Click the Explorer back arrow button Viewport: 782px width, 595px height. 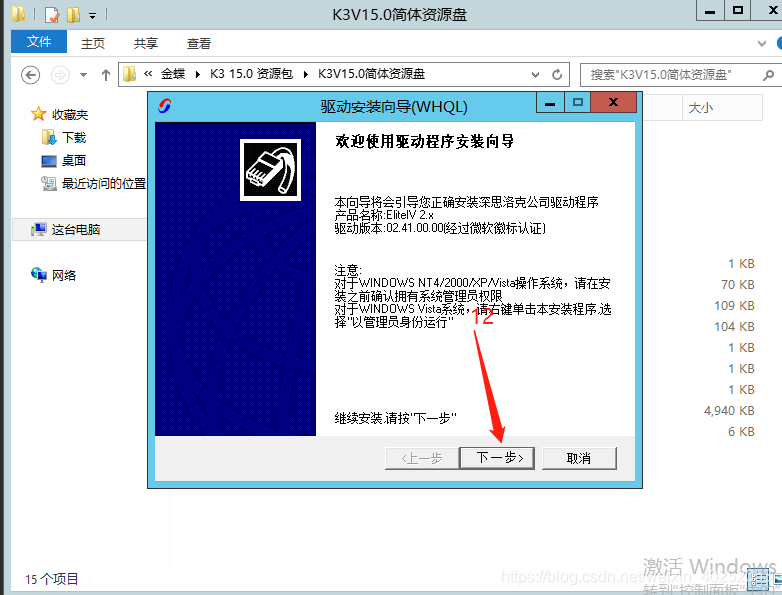pos(30,75)
